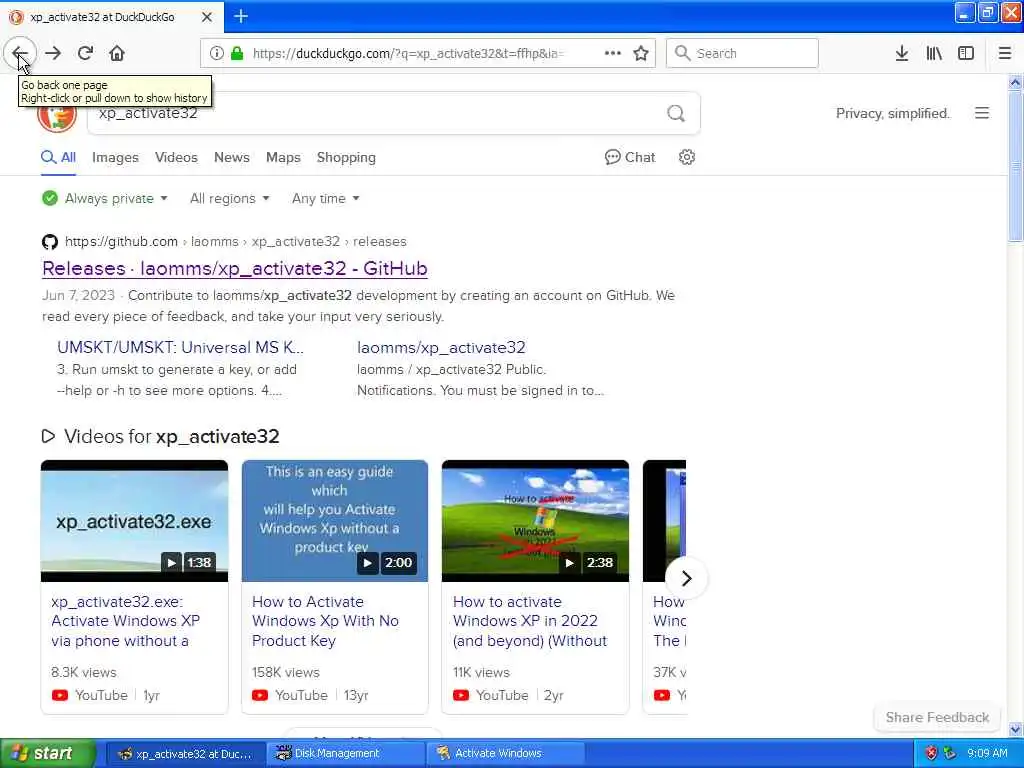The height and width of the screenshot is (768, 1024).
Task: Switch to Videos results tab
Action: 176,157
